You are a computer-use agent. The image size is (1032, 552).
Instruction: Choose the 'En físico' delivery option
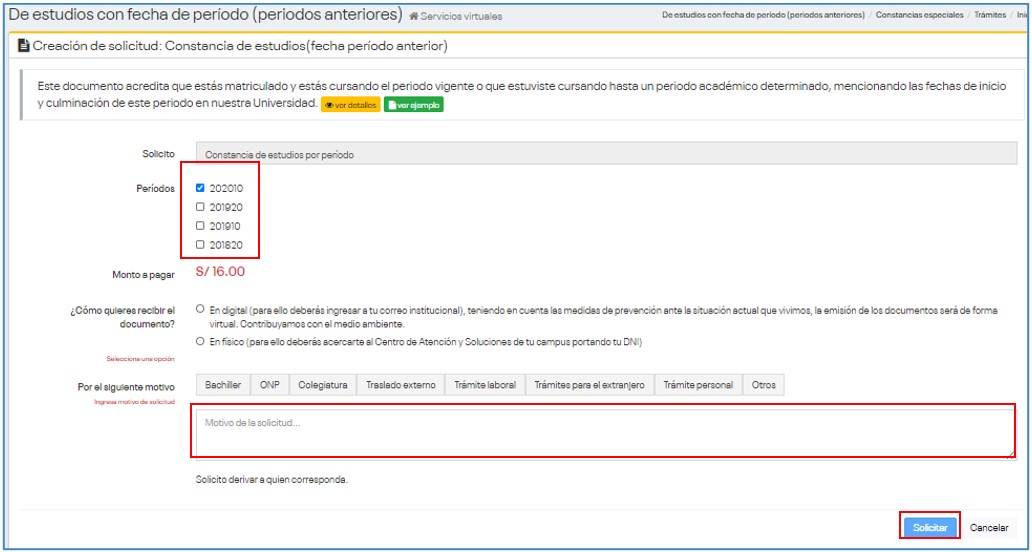(201, 341)
